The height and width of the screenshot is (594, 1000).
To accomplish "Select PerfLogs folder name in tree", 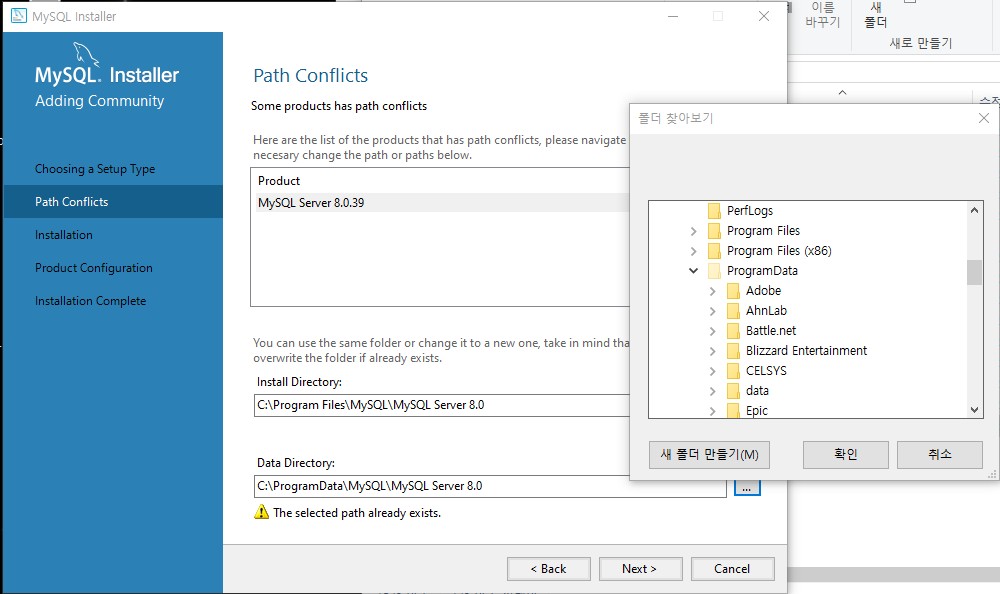I will 750,211.
